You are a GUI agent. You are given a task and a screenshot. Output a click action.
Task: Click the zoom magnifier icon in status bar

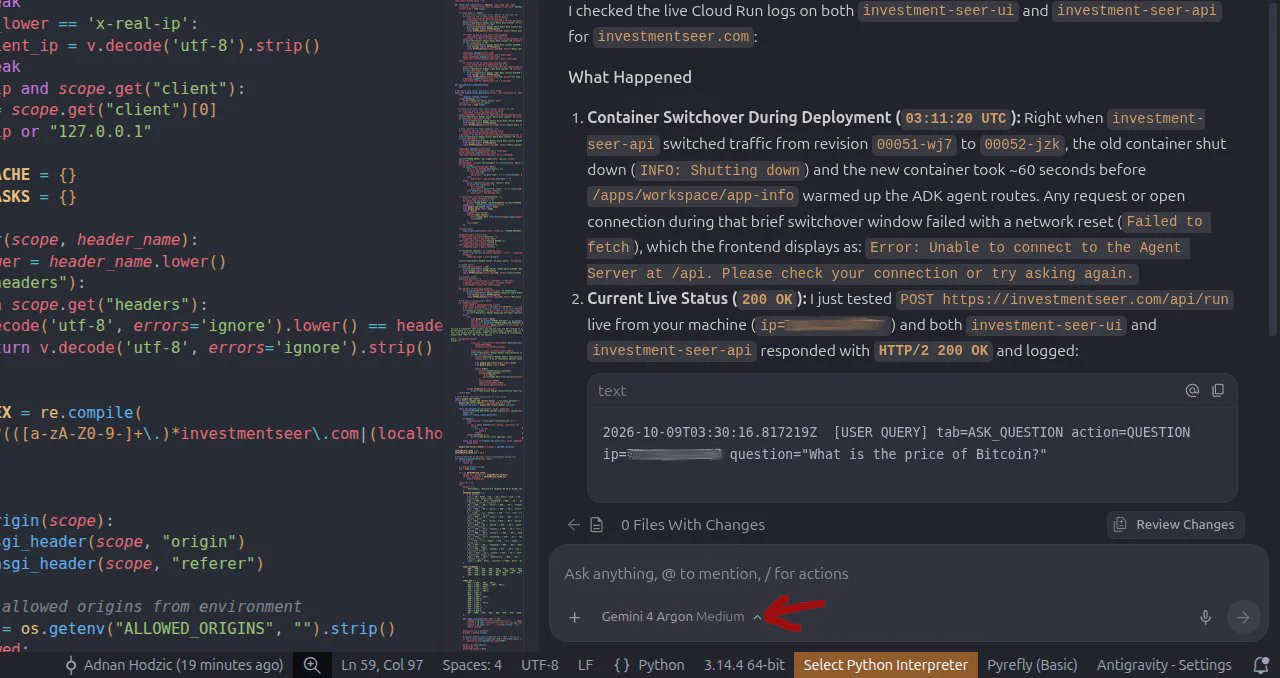312,665
